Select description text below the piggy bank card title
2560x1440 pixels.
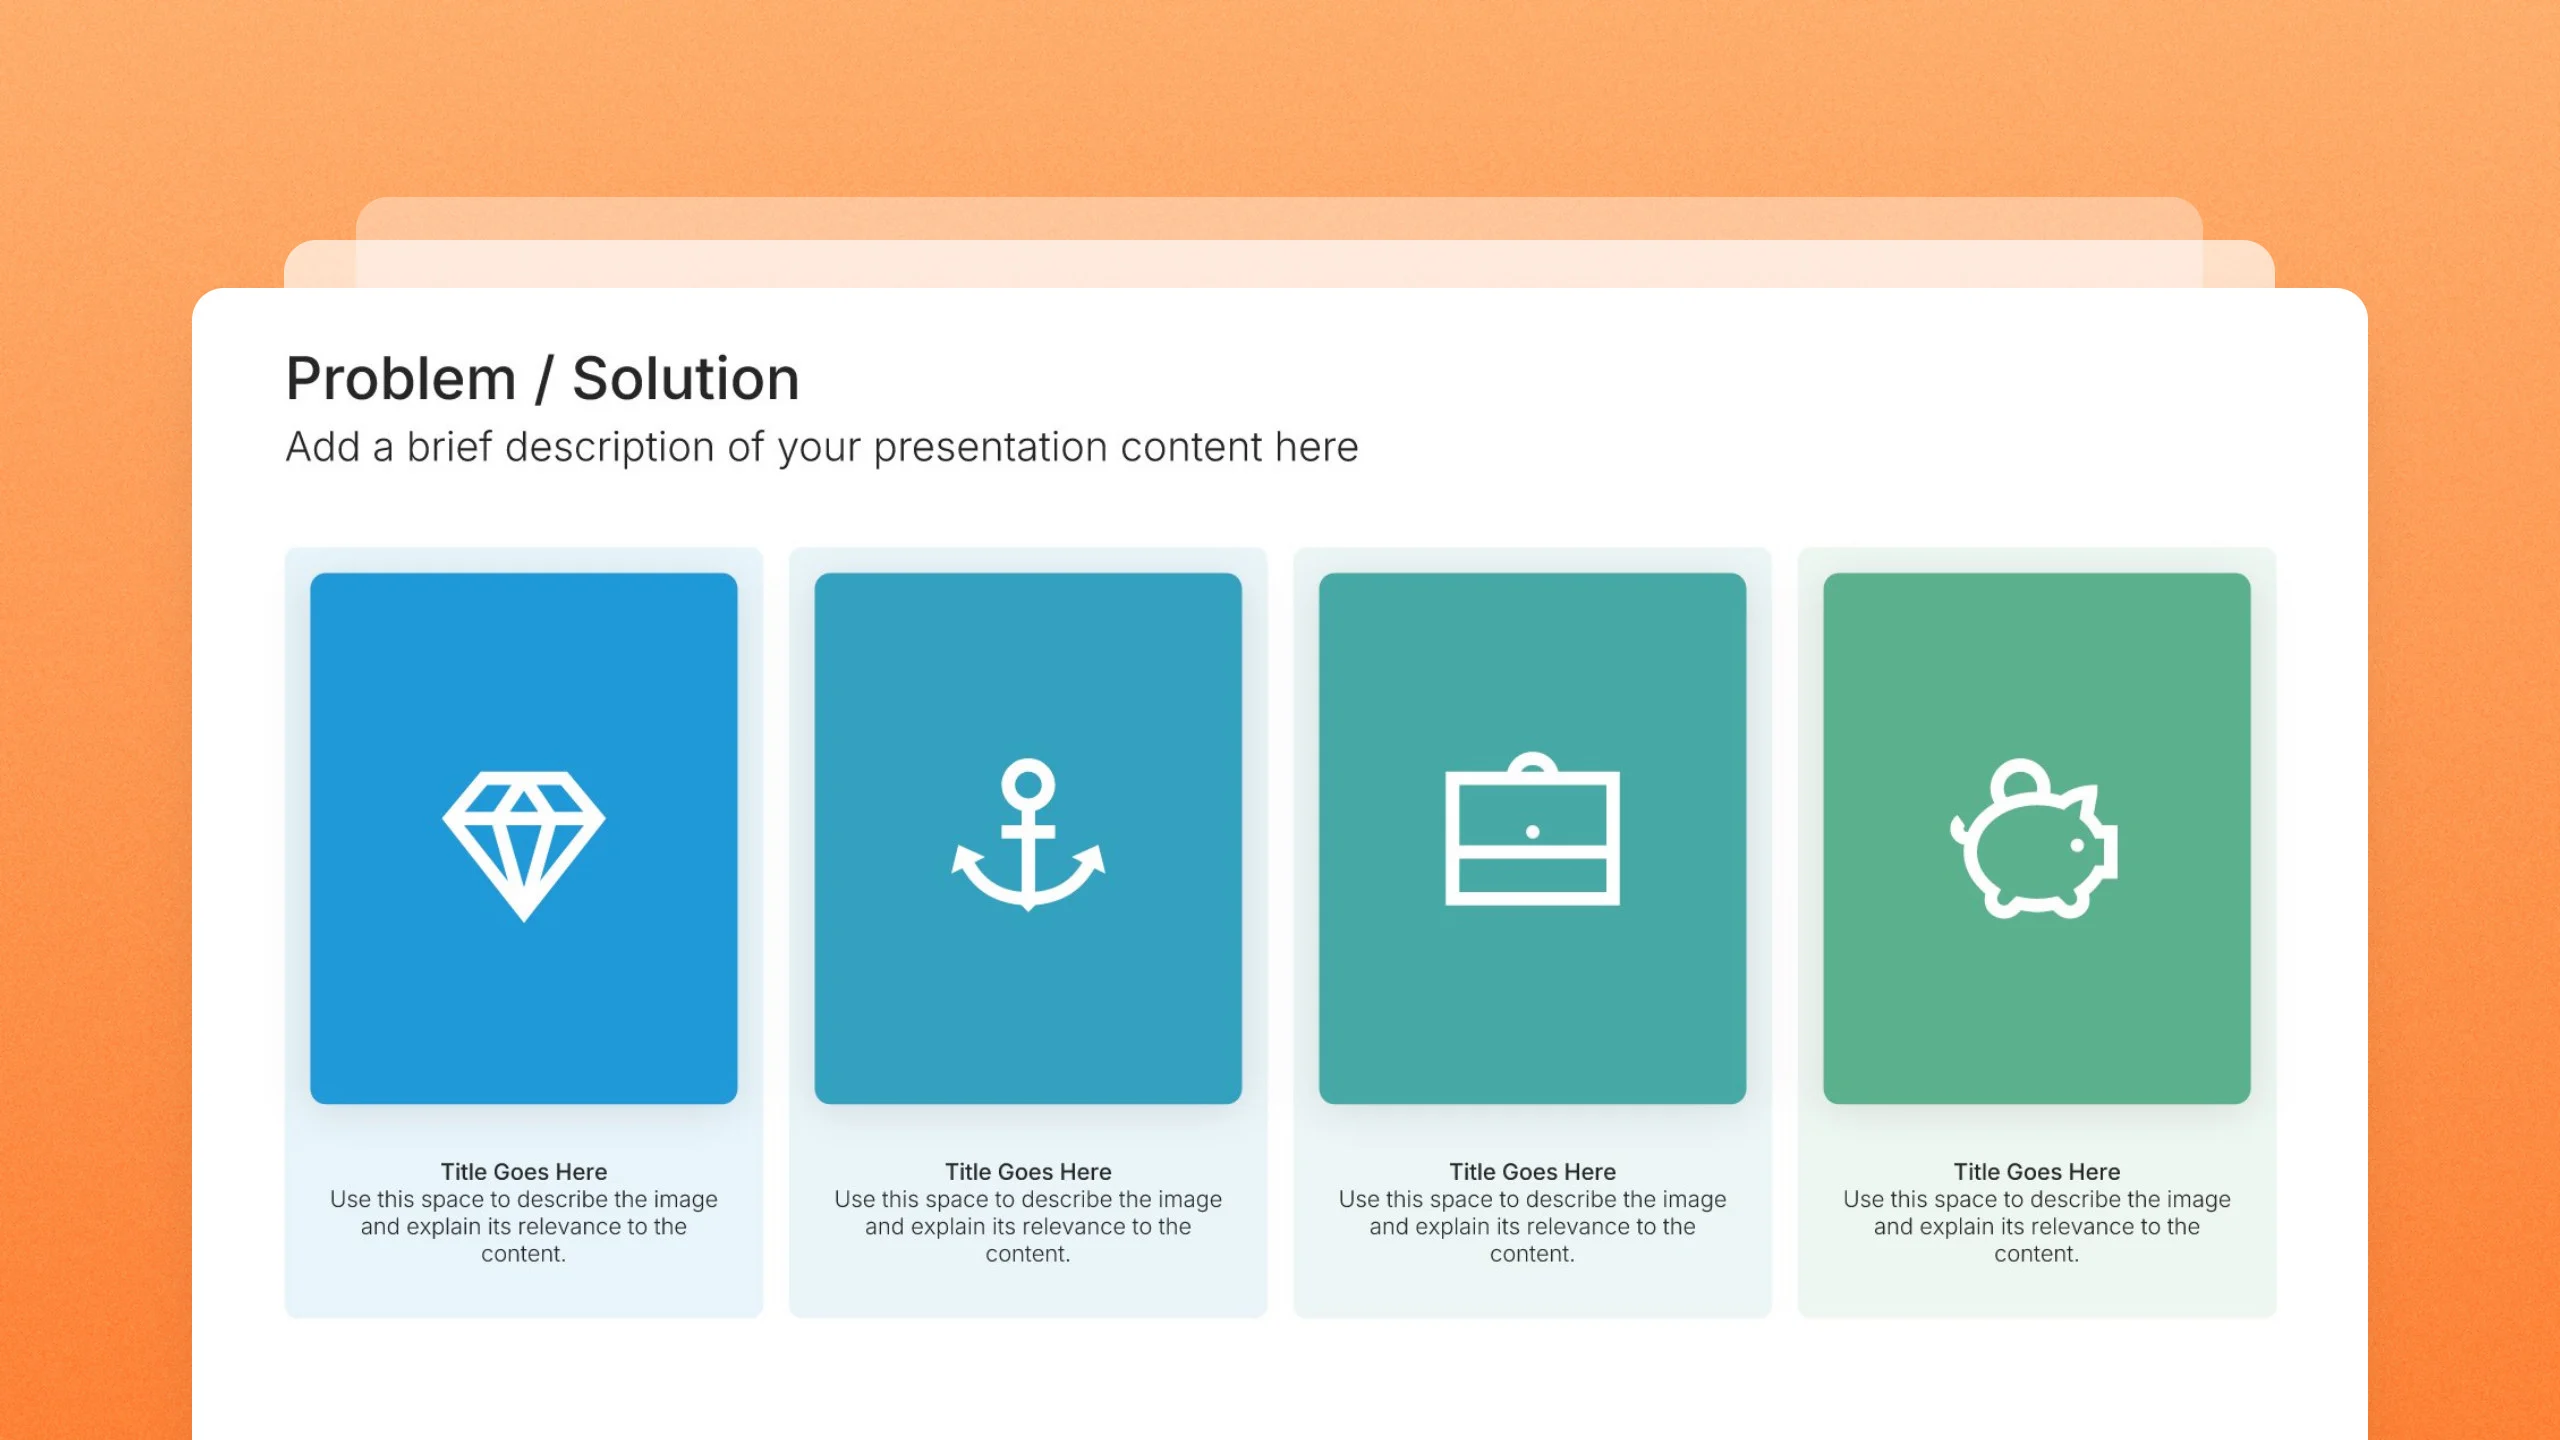[x=2037, y=1226]
